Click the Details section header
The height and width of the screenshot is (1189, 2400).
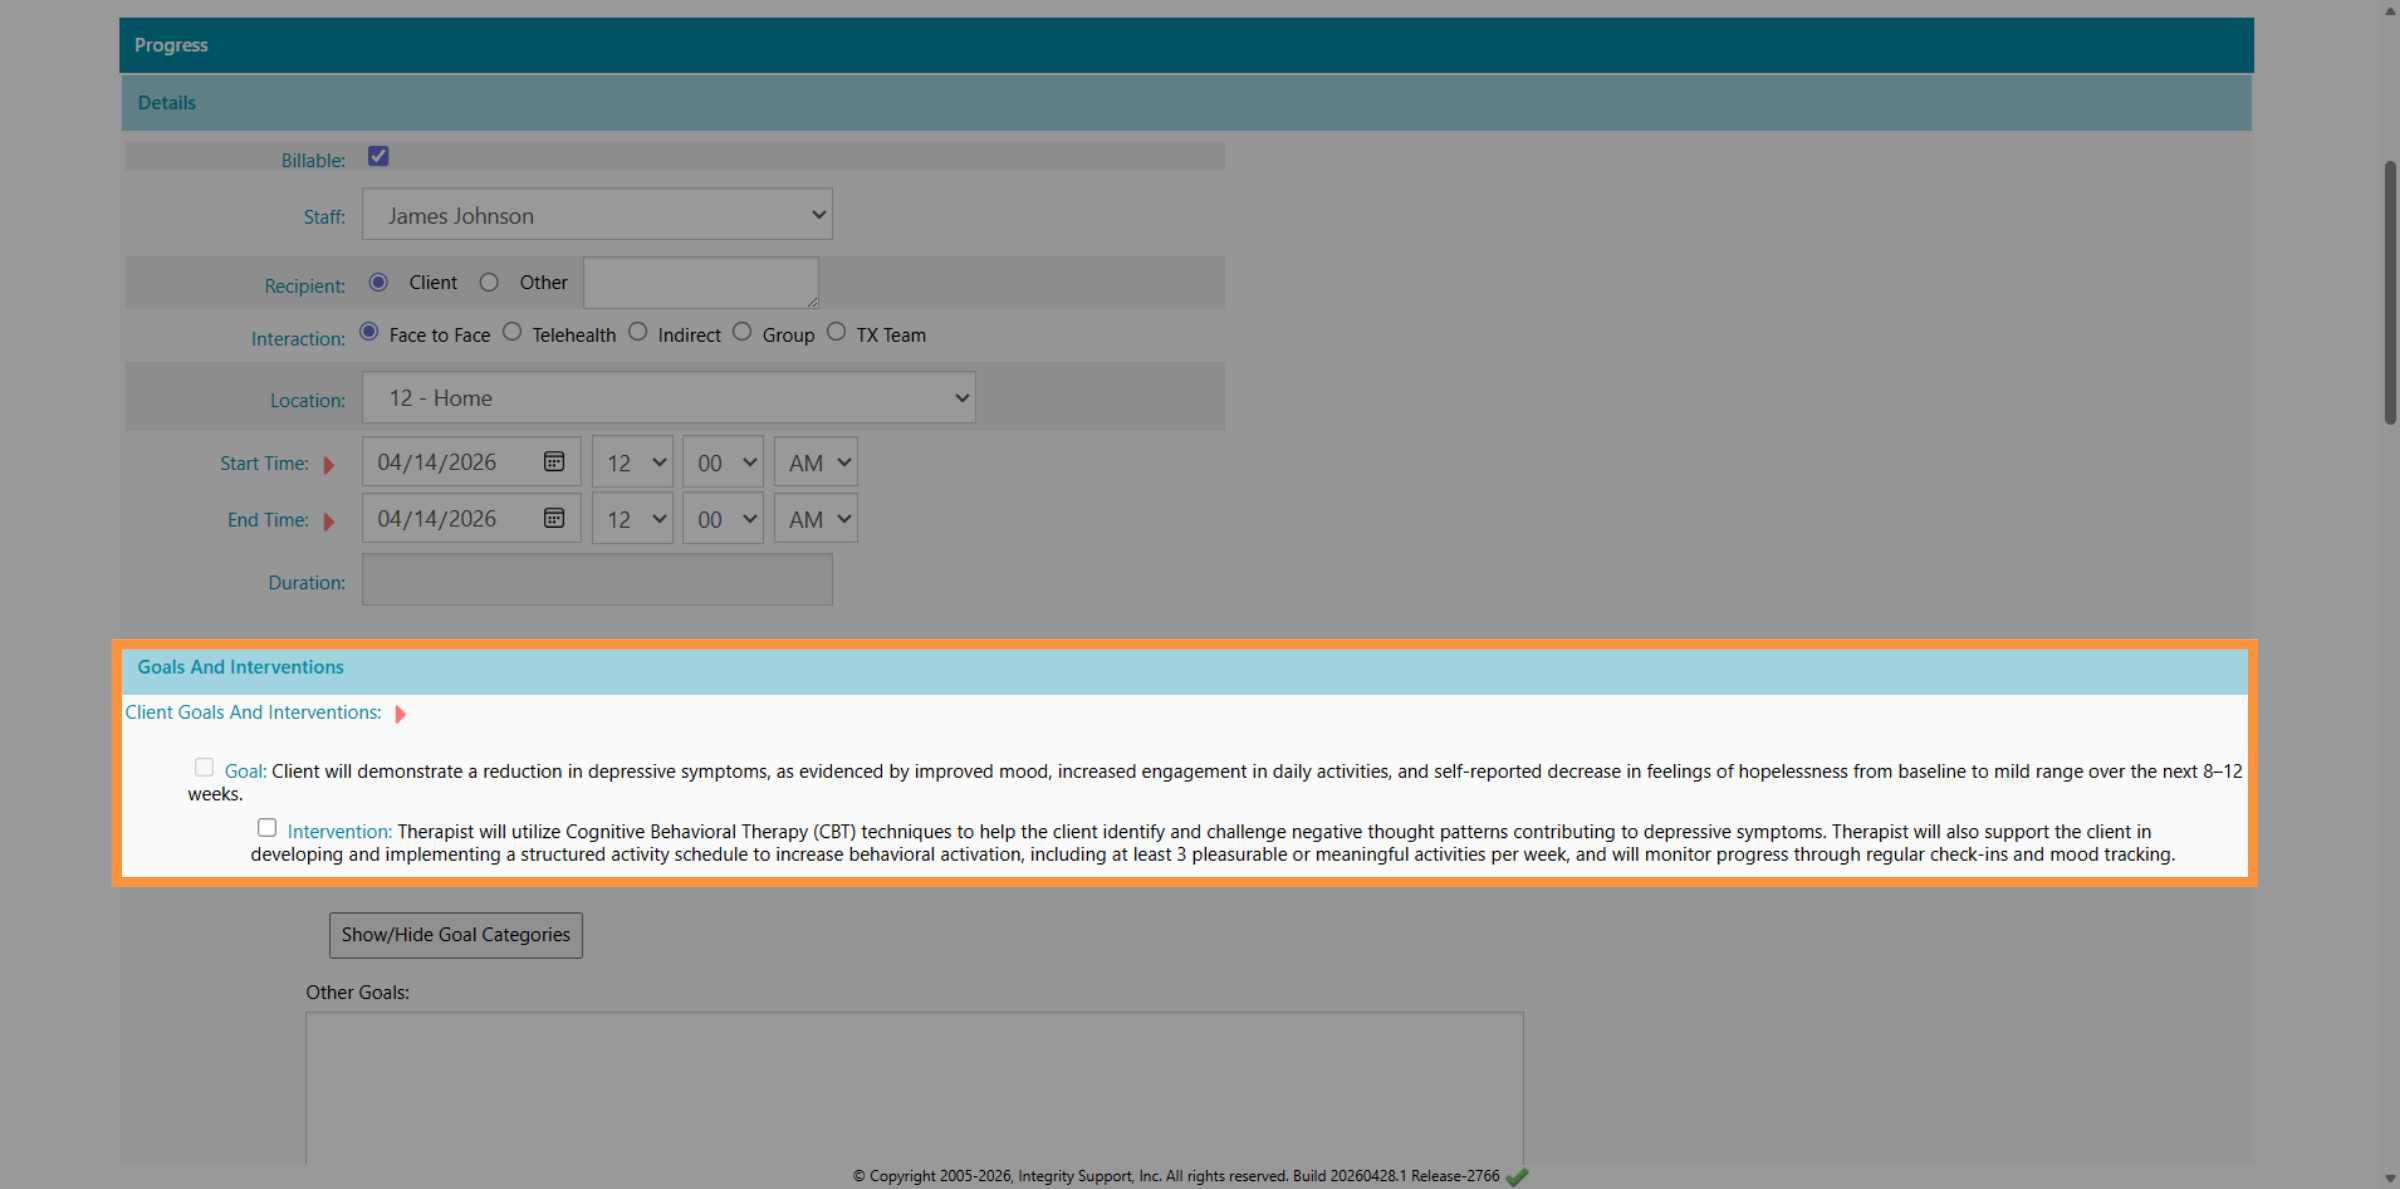(1187, 102)
